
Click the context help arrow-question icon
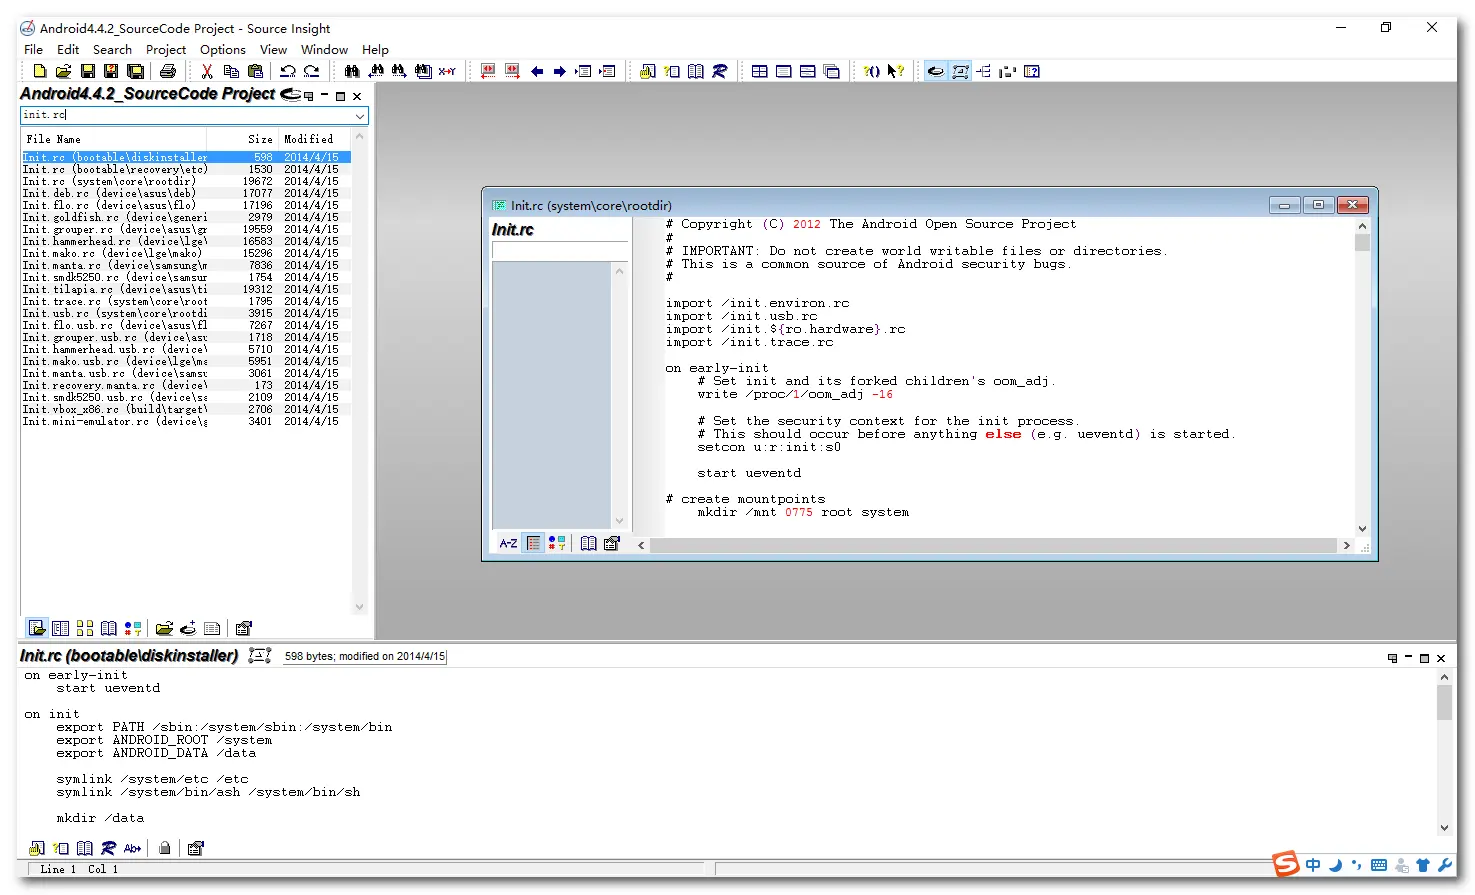896,71
